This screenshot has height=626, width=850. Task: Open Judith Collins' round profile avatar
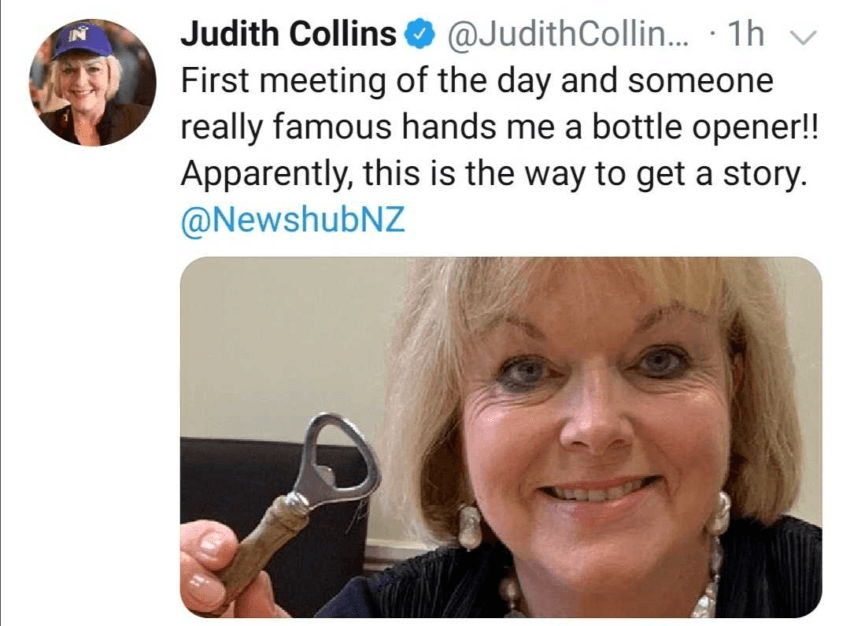click(92, 82)
